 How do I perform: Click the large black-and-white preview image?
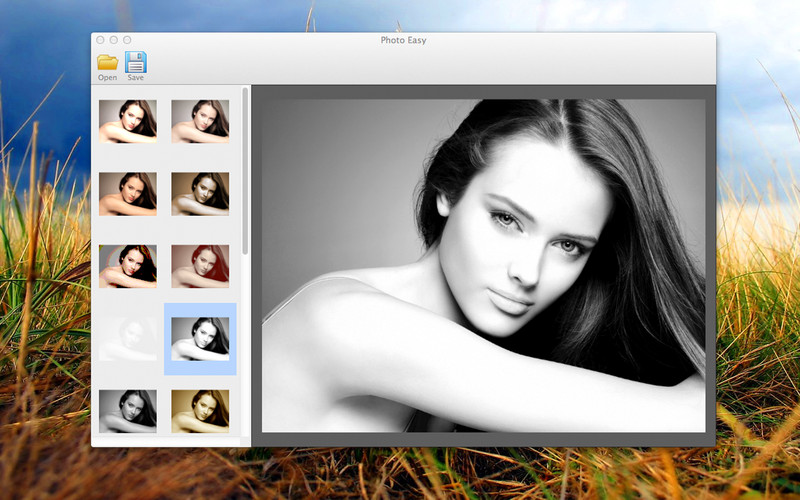tap(483, 265)
